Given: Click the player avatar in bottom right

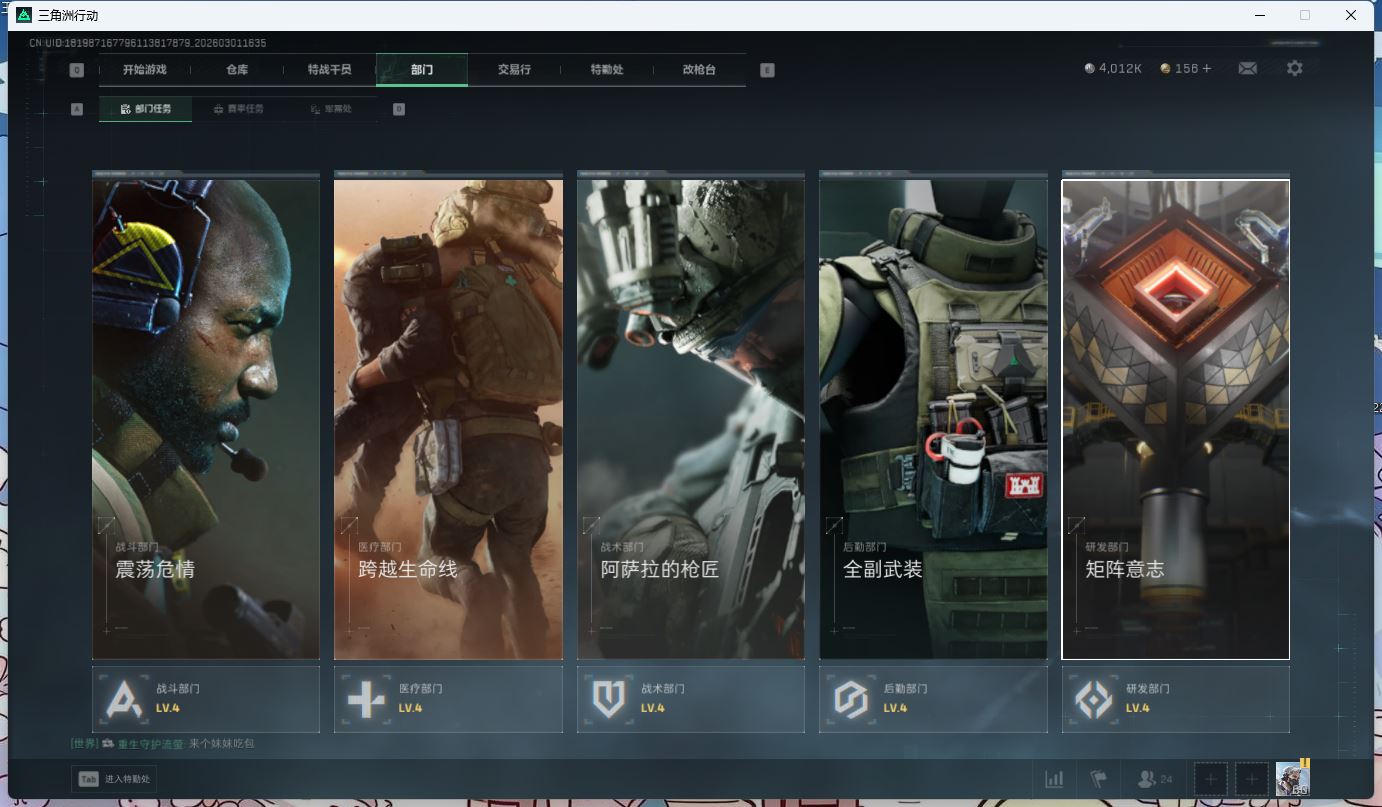Looking at the screenshot, I should point(1292,779).
